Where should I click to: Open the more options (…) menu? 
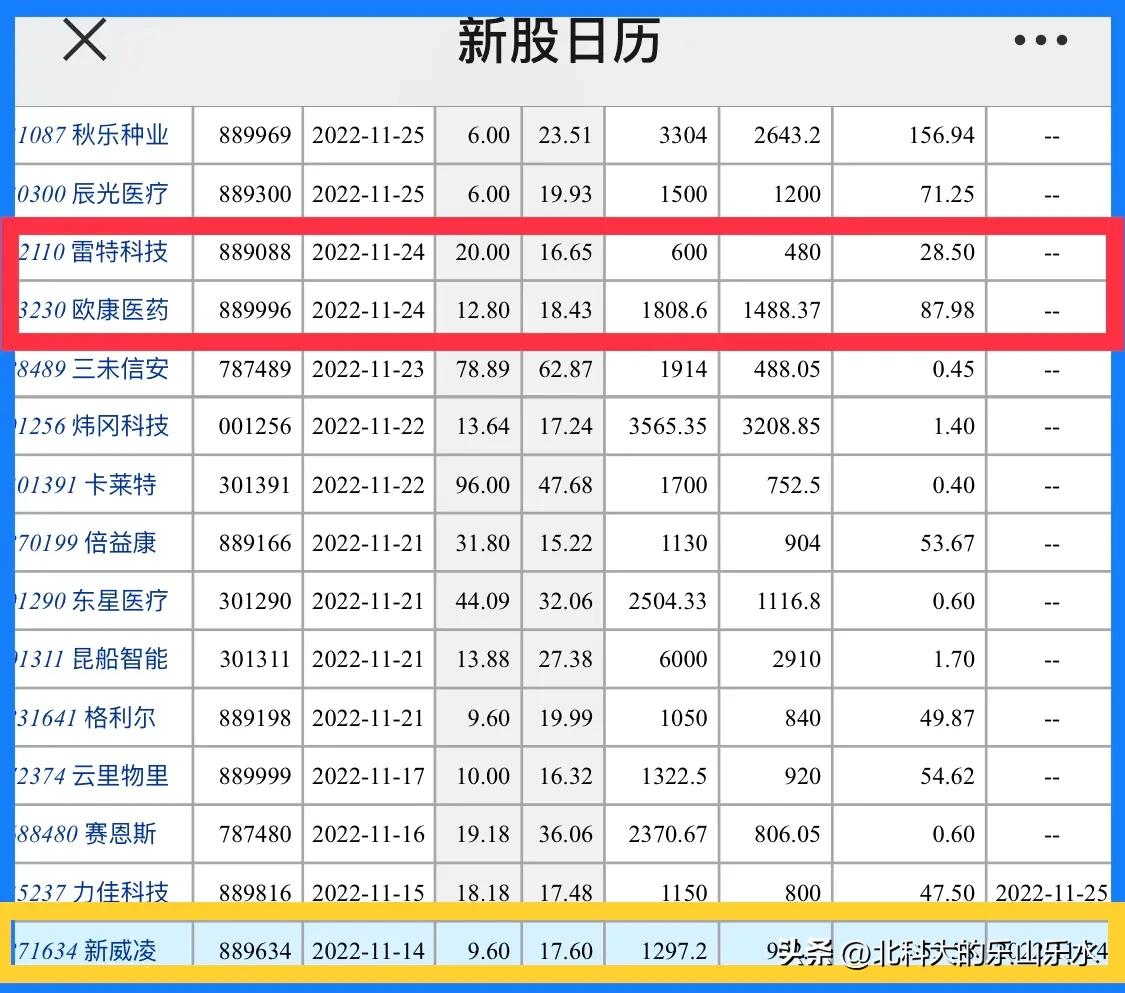point(1038,40)
